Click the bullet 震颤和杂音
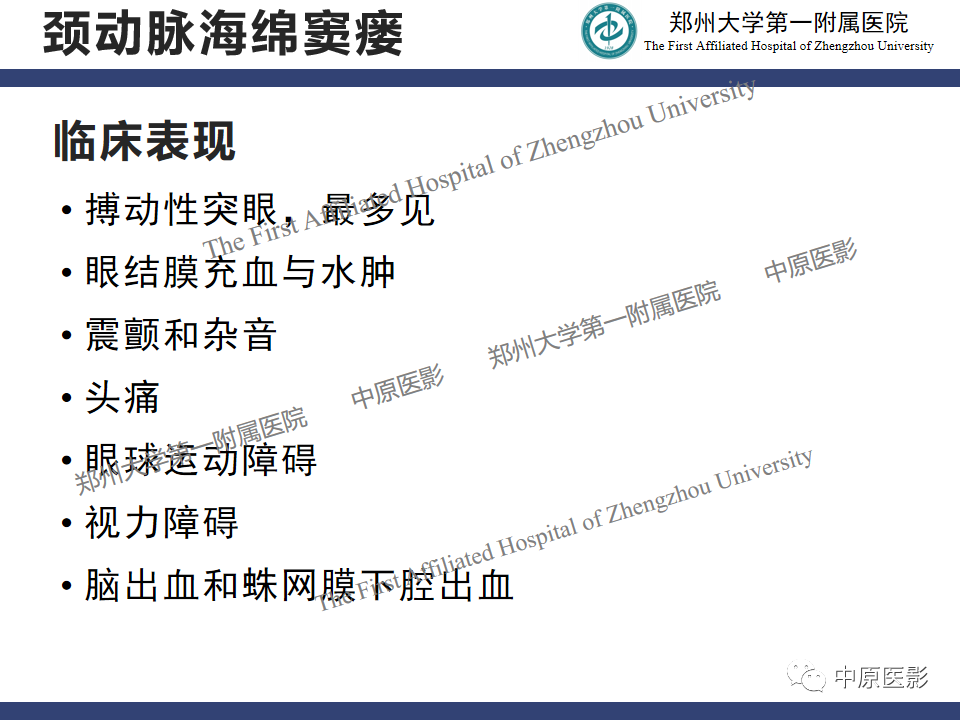This screenshot has width=960, height=720. [x=181, y=335]
